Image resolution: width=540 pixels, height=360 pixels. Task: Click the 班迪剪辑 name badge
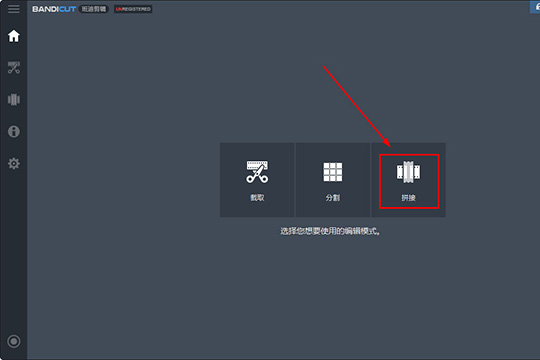pyautogui.click(x=94, y=9)
